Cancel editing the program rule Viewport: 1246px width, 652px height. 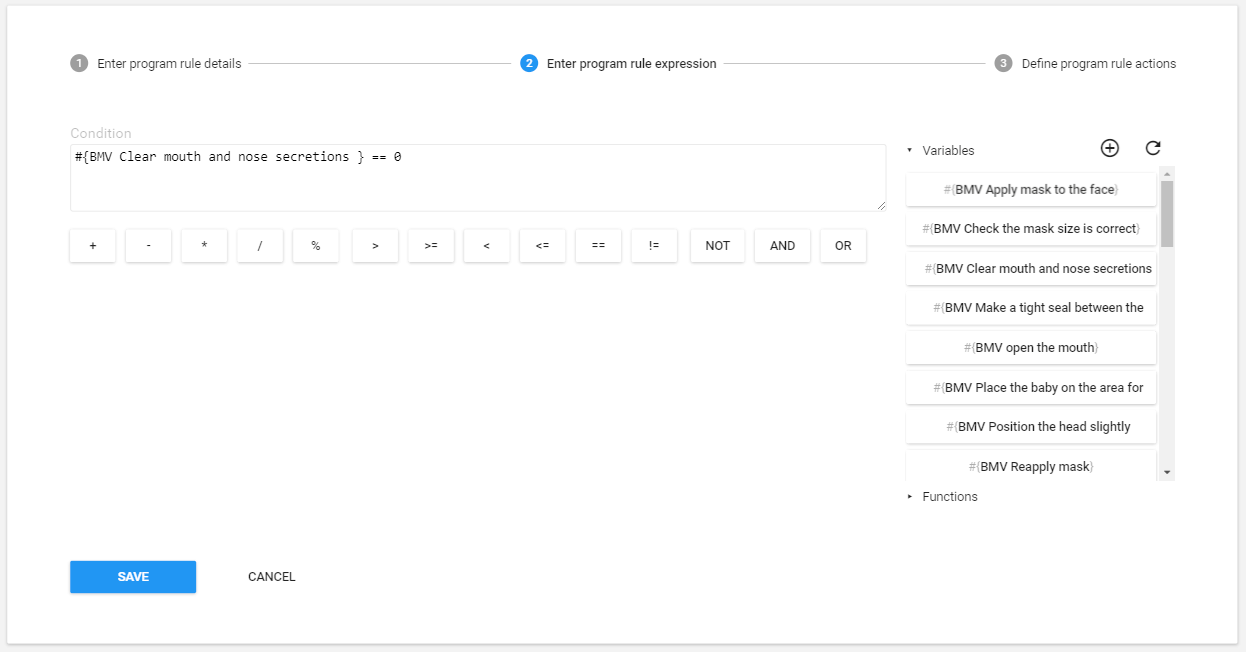272,577
